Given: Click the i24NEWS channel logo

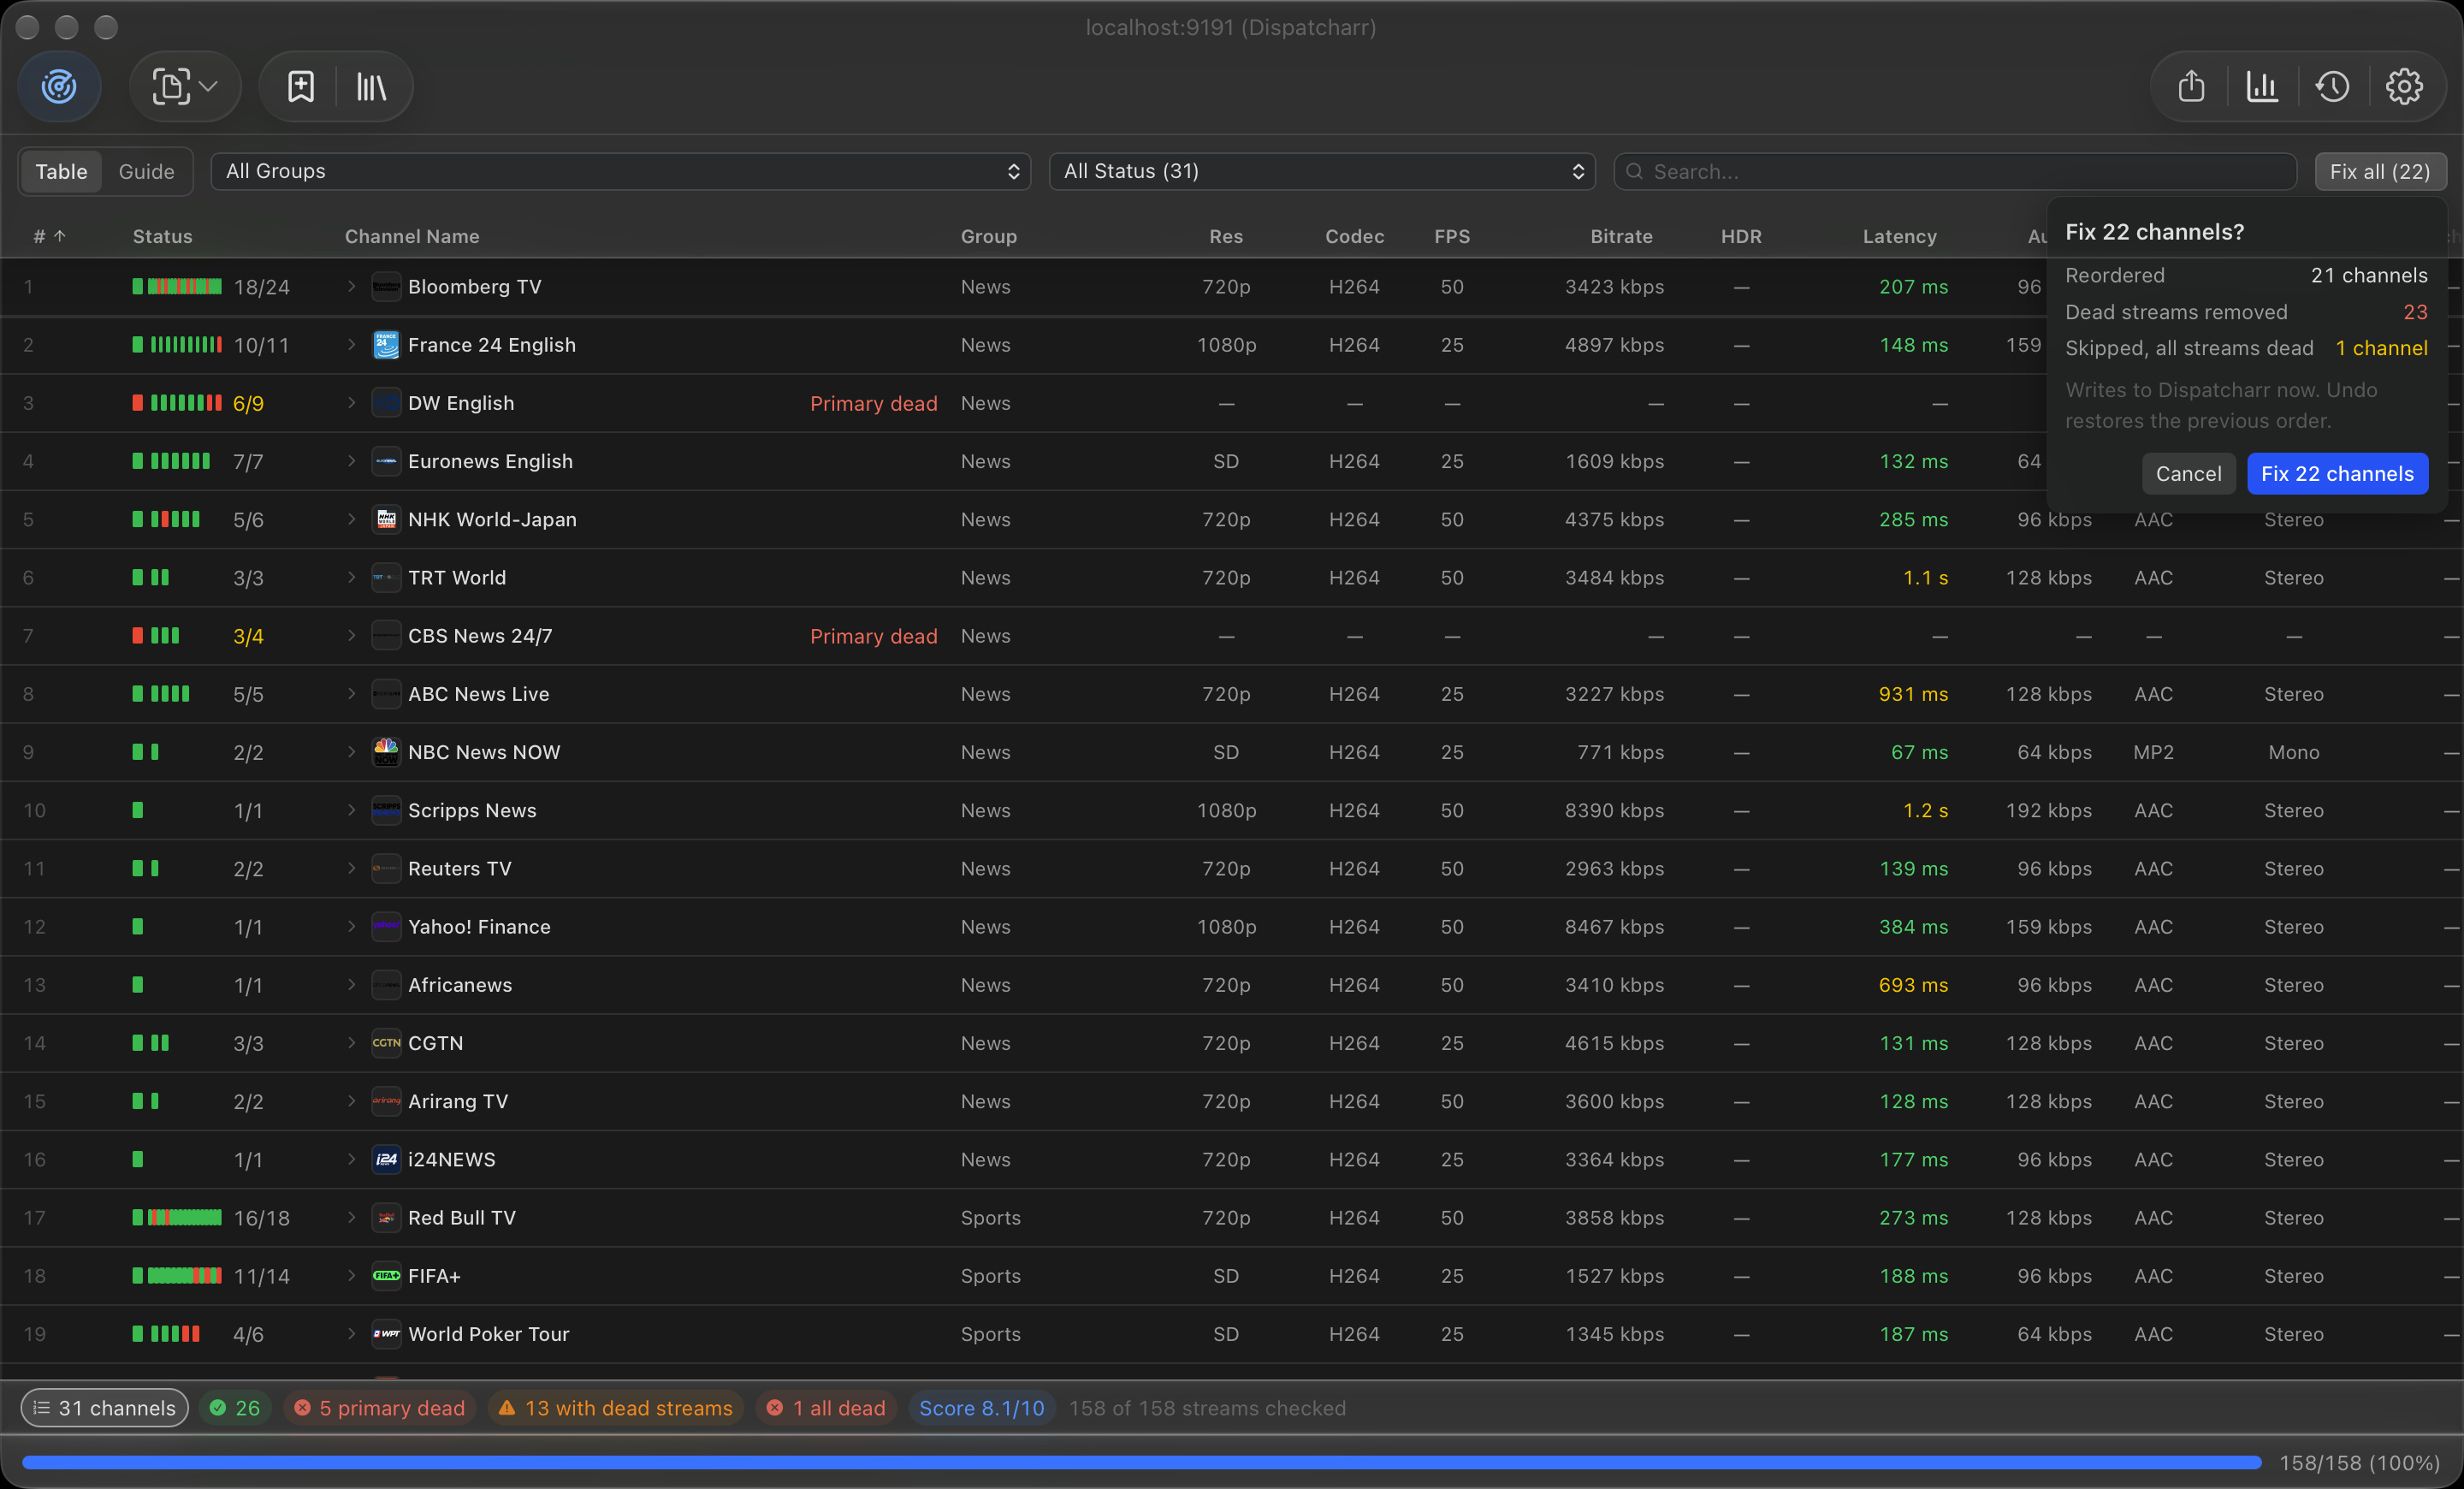Looking at the screenshot, I should coord(386,1159).
